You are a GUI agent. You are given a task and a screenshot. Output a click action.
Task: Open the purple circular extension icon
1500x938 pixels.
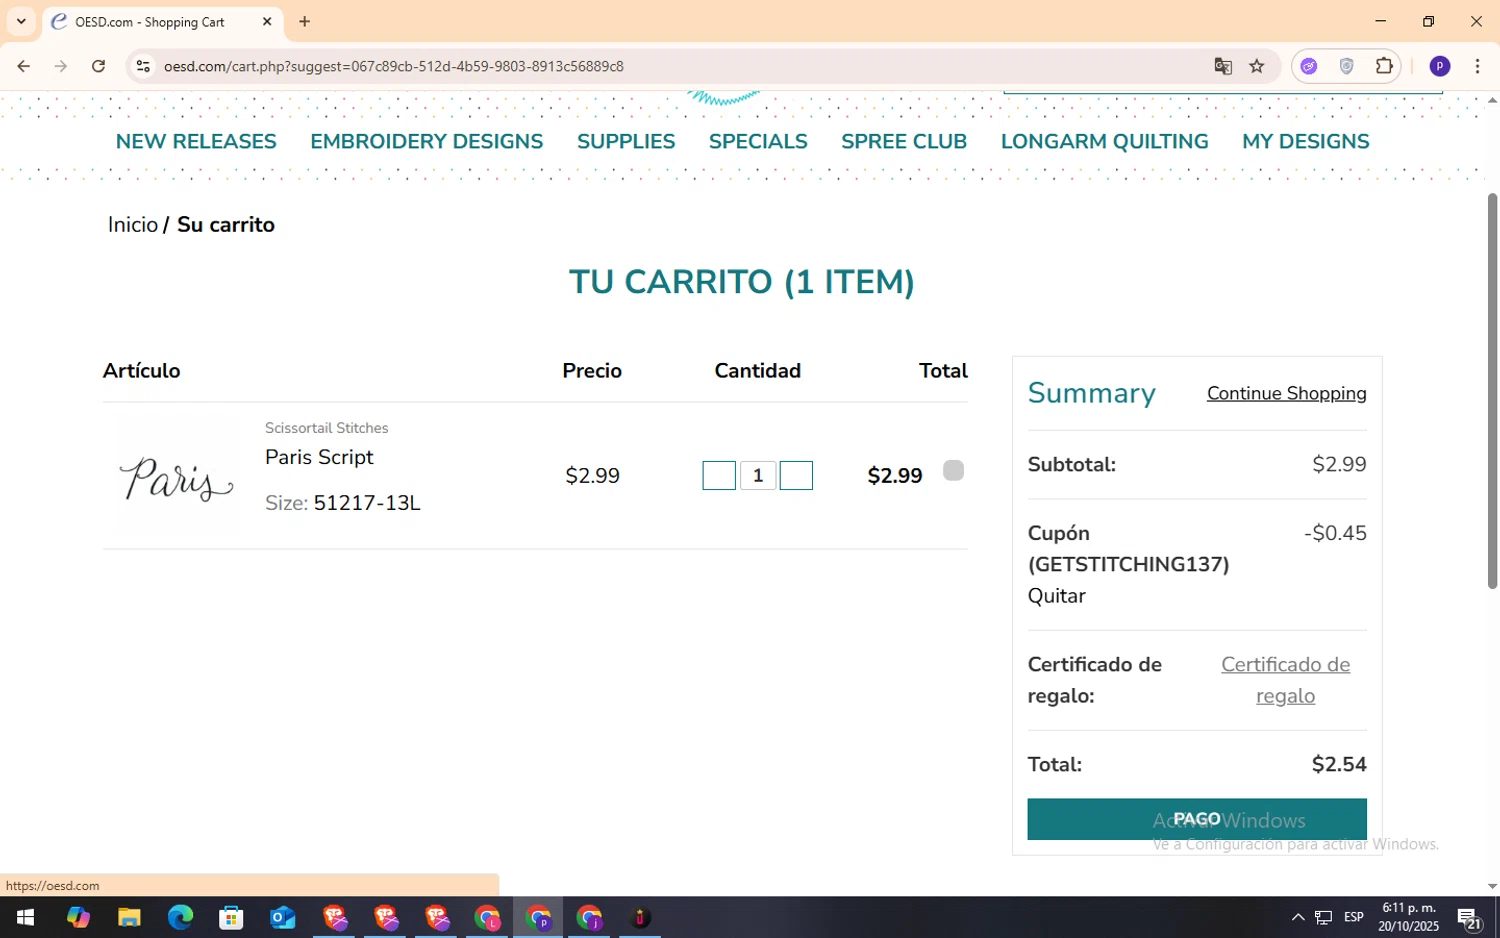1309,66
